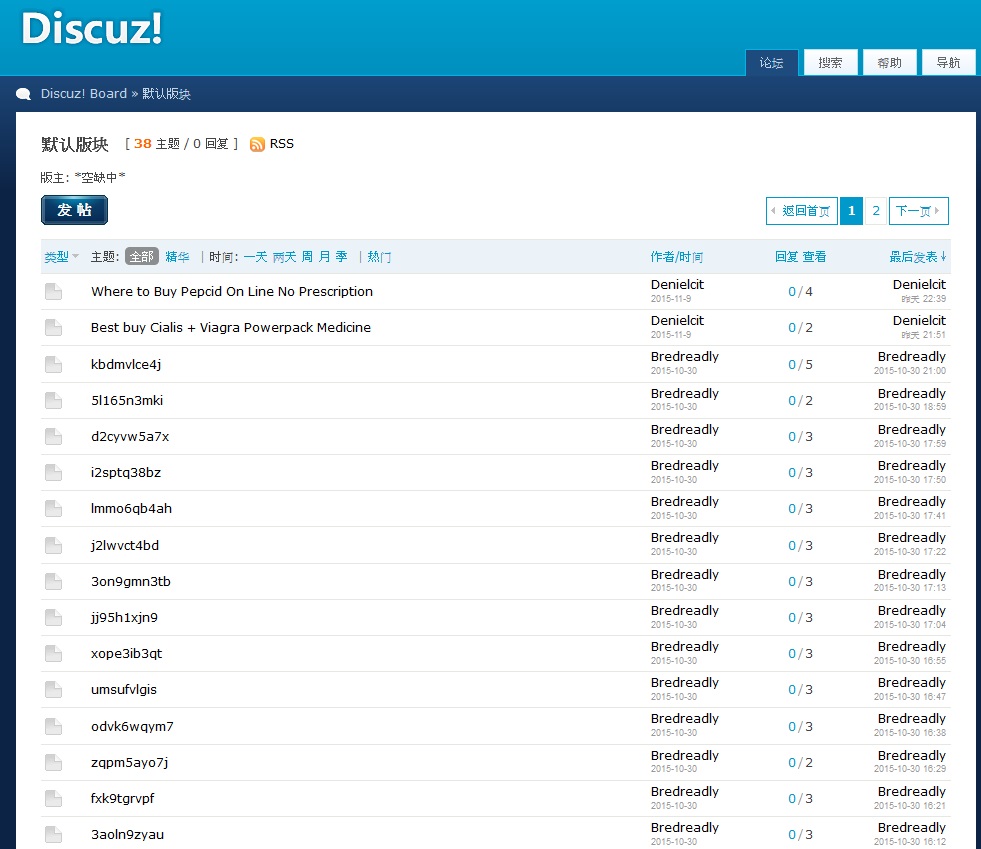This screenshot has width=981, height=849.
Task: Expand the 类型 type dropdown
Action: pyautogui.click(x=61, y=257)
